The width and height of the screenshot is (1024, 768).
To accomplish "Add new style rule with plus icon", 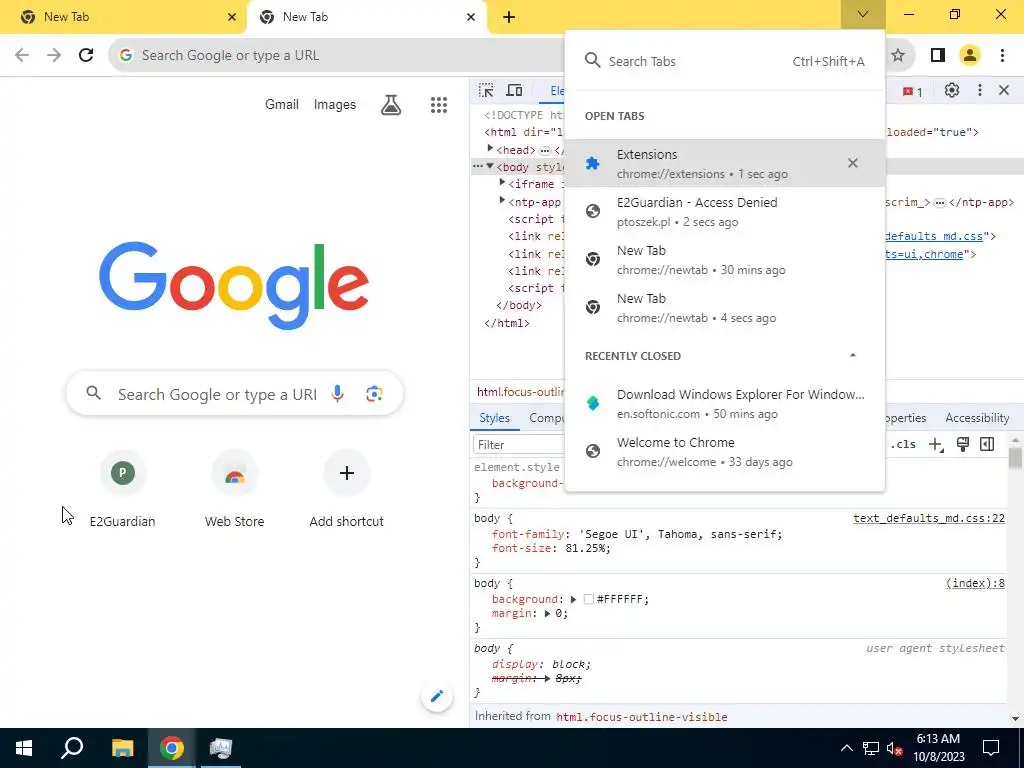I will pos(936,445).
